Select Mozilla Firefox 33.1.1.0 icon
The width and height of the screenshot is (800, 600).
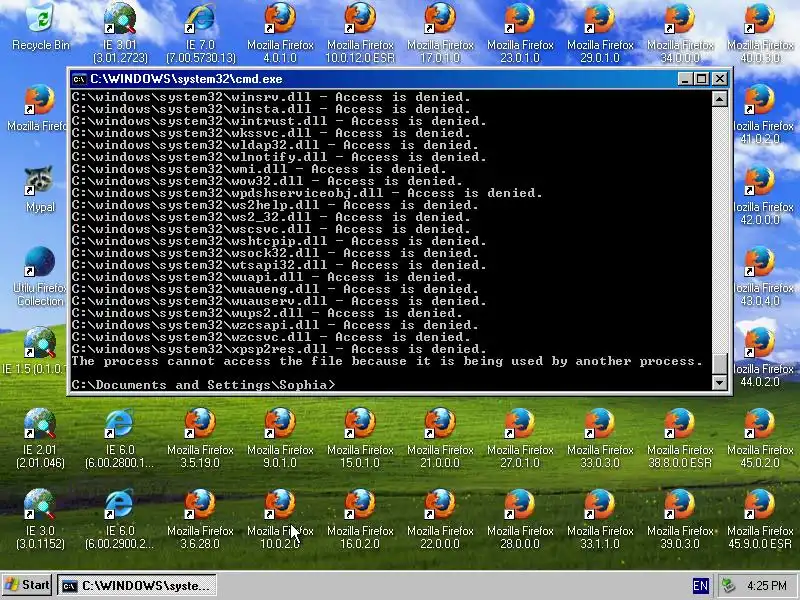coord(600,519)
